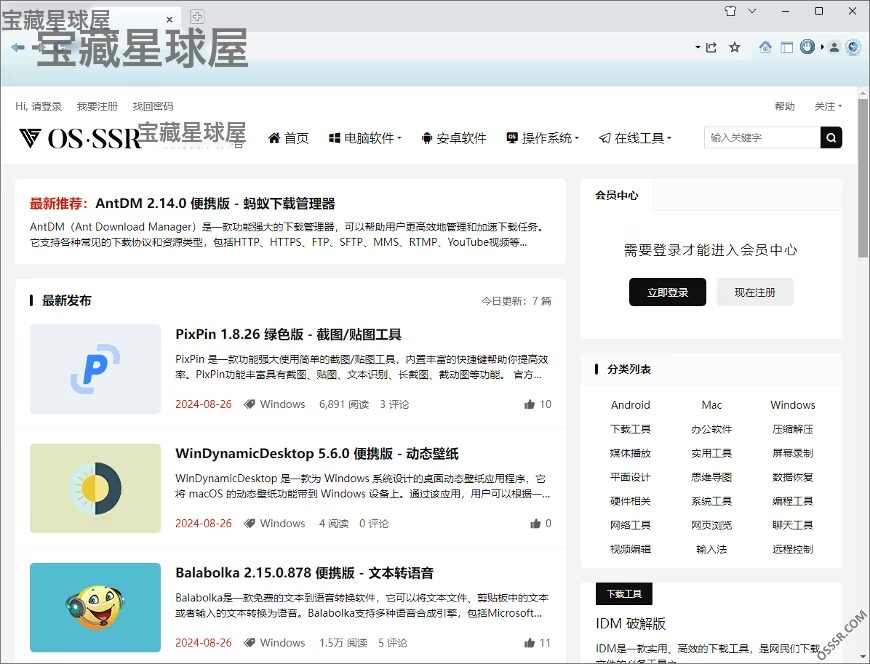Open the IDM 破解版 article link

[631, 624]
